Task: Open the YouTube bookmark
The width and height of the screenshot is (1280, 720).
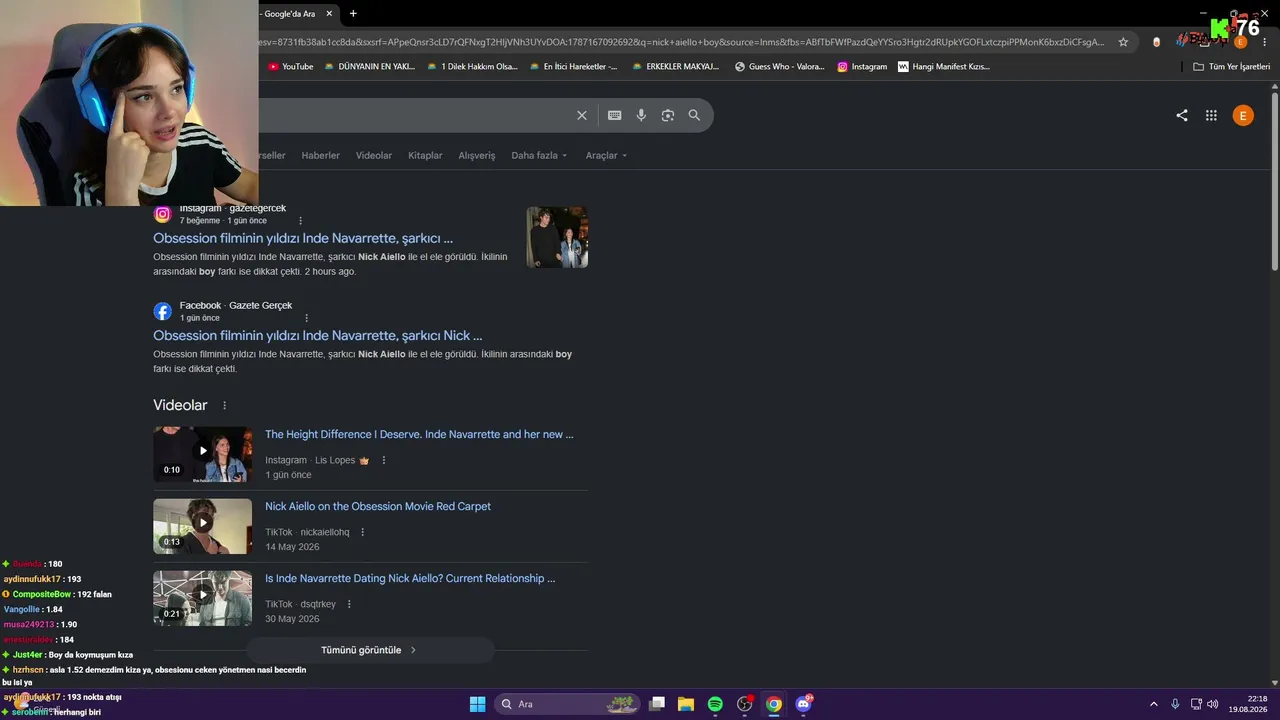Action: [291, 67]
